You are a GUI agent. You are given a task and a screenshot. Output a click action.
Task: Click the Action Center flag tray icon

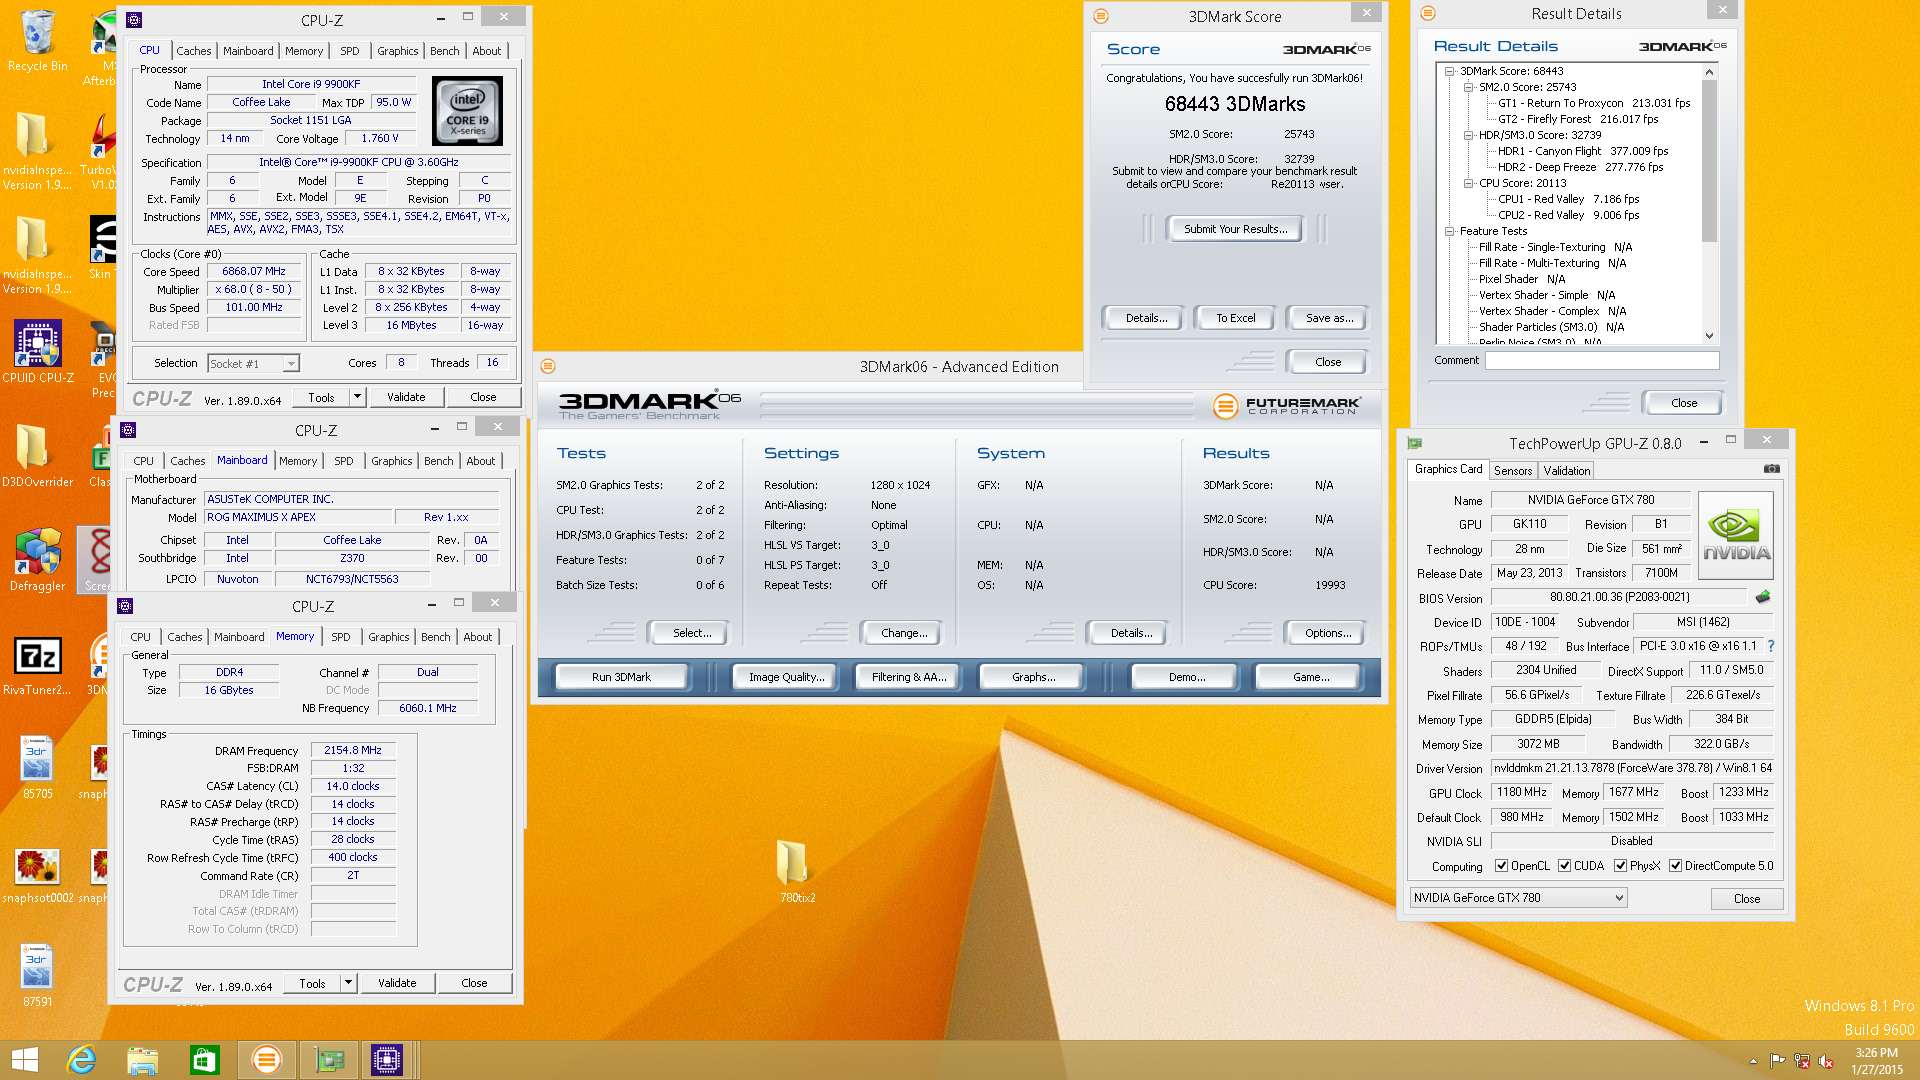1777,1061
